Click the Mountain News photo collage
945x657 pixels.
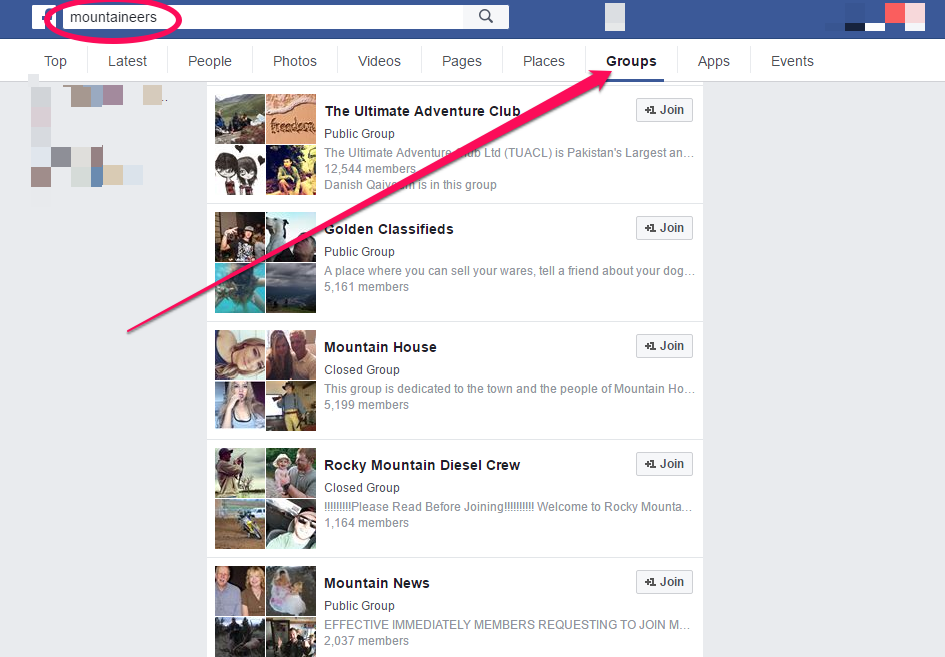pyautogui.click(x=265, y=611)
